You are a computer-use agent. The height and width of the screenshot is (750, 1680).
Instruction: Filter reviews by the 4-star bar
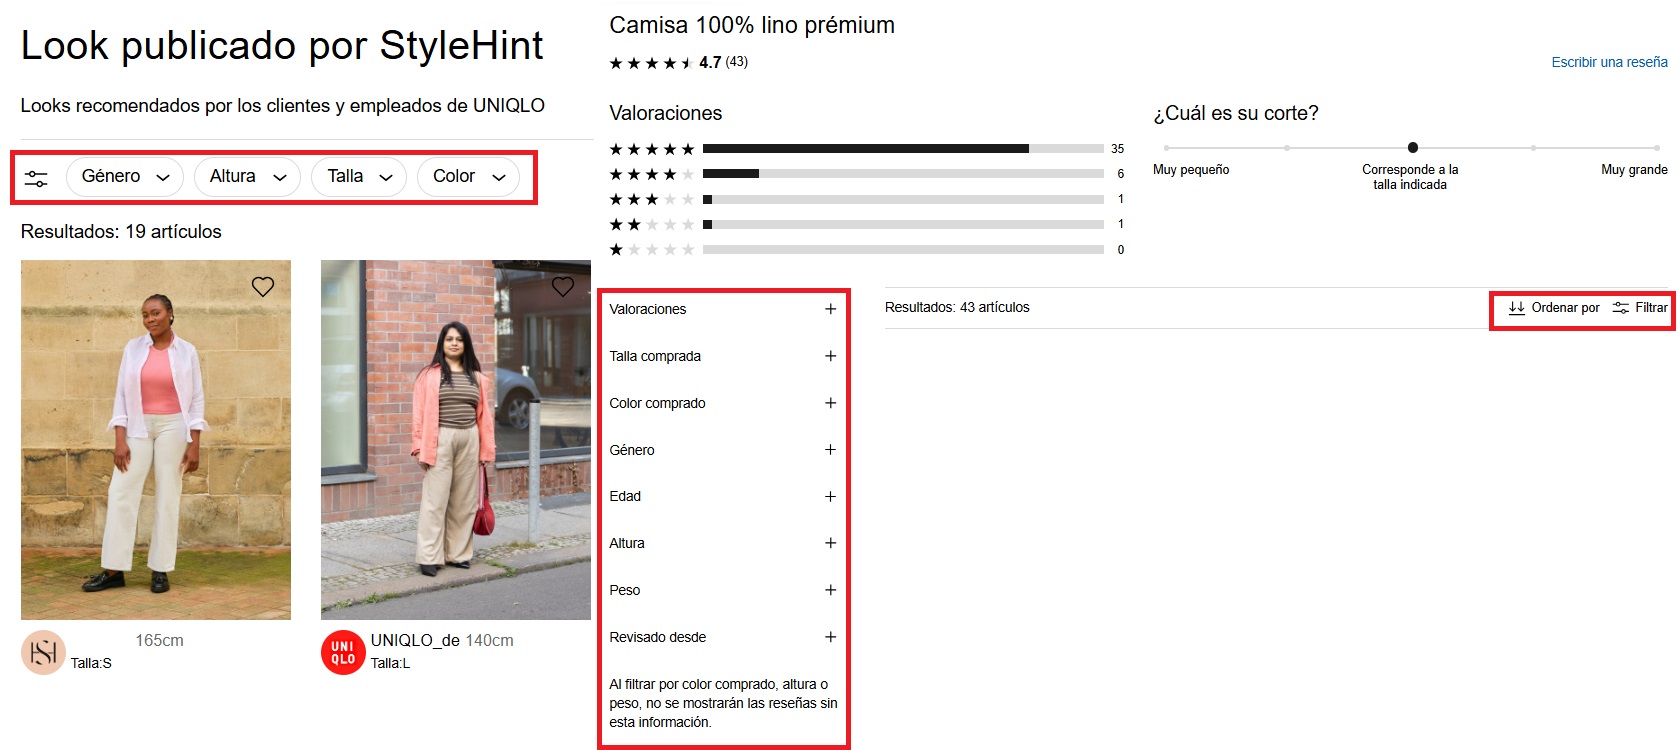coord(903,174)
